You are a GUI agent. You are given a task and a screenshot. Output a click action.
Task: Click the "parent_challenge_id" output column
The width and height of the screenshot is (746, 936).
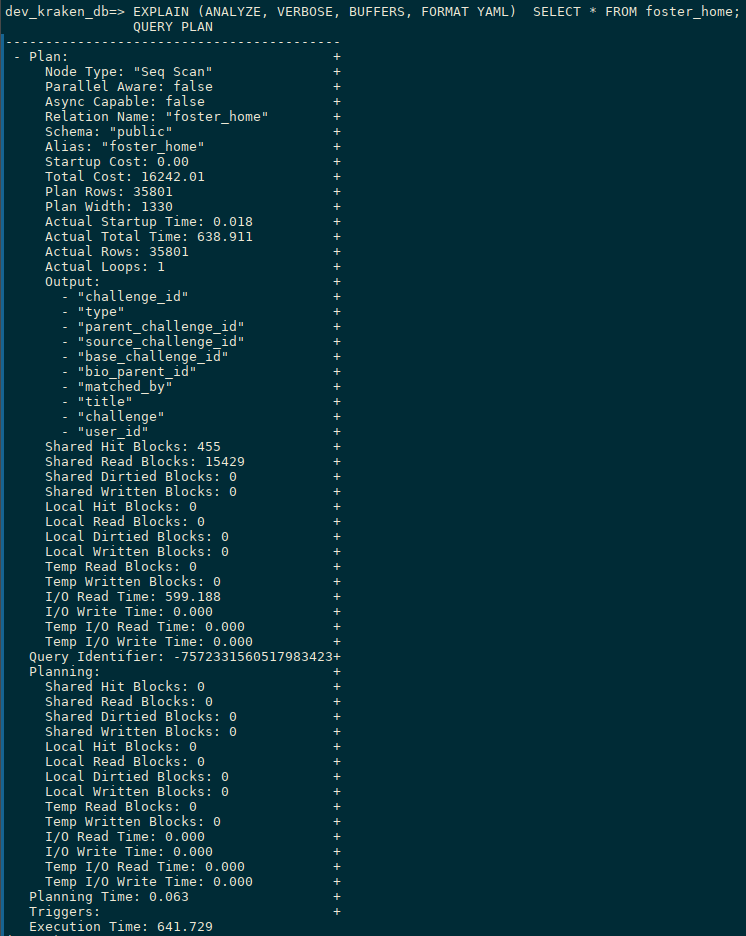coord(161,327)
